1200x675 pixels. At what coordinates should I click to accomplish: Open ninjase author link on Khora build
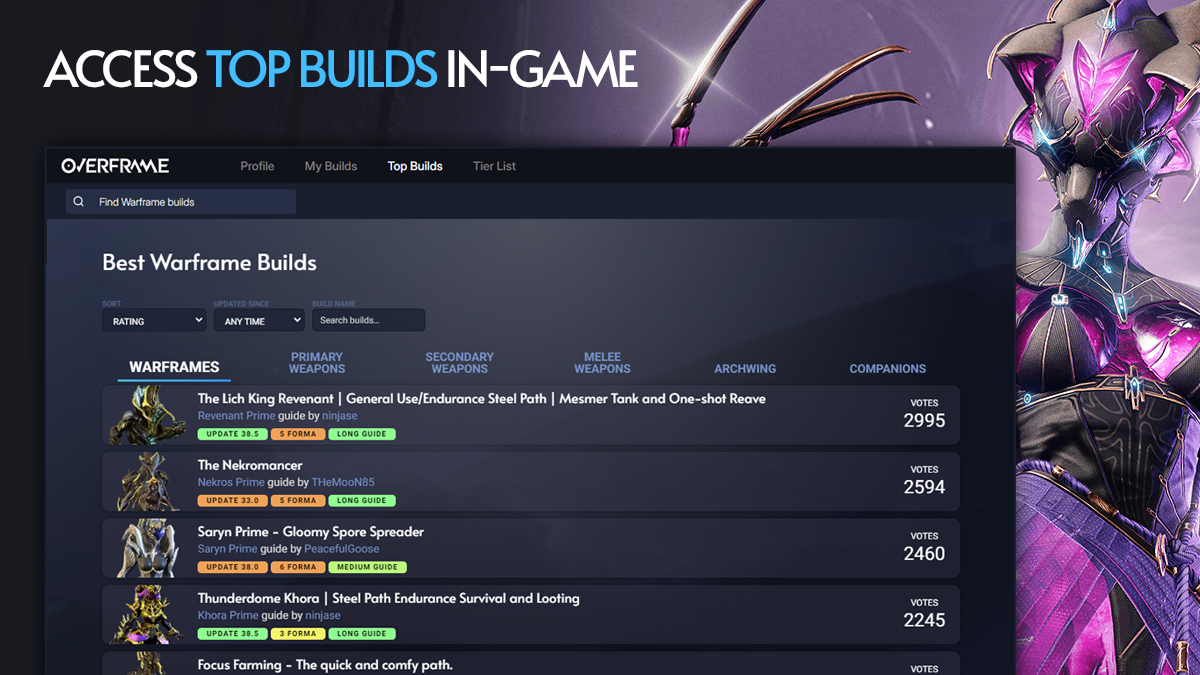[x=323, y=615]
